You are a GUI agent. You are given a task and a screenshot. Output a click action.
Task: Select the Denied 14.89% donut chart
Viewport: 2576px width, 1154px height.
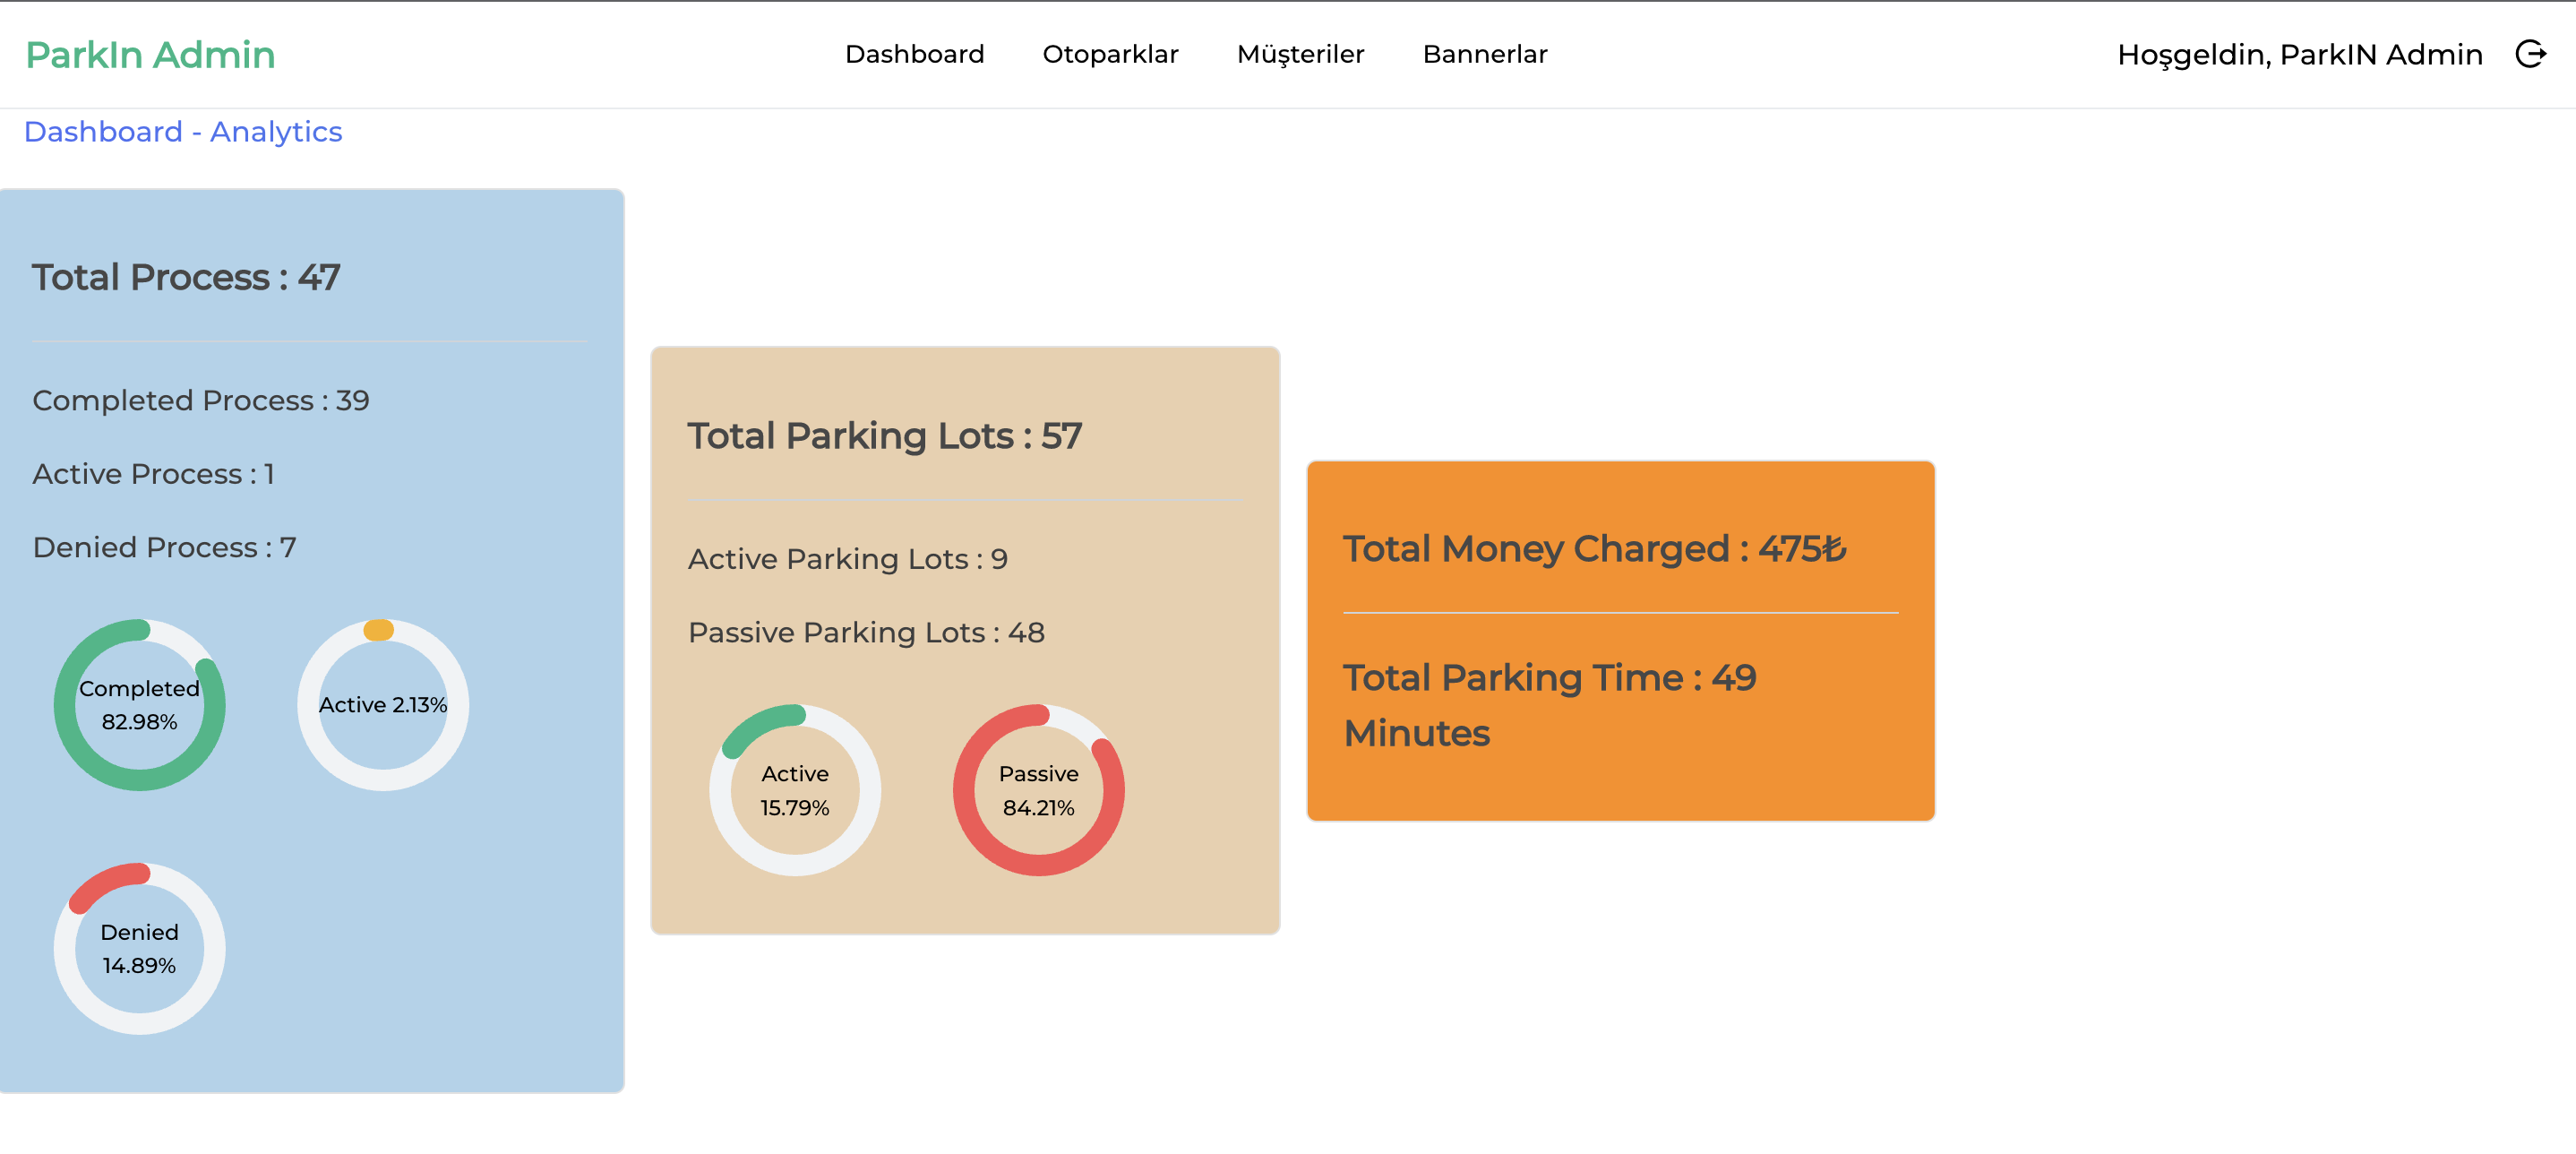(x=140, y=948)
